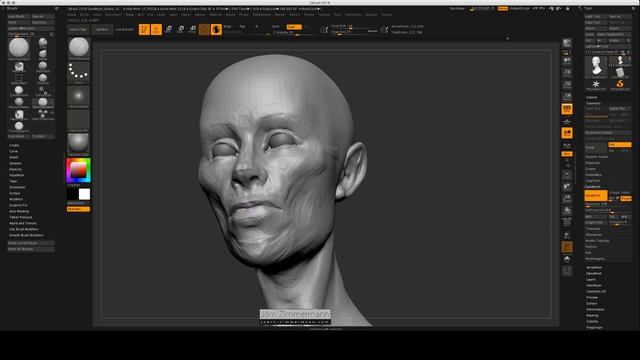Click the Zoom3D icon on right shelf
Screen dimensions: 640x360
click(x=567, y=198)
